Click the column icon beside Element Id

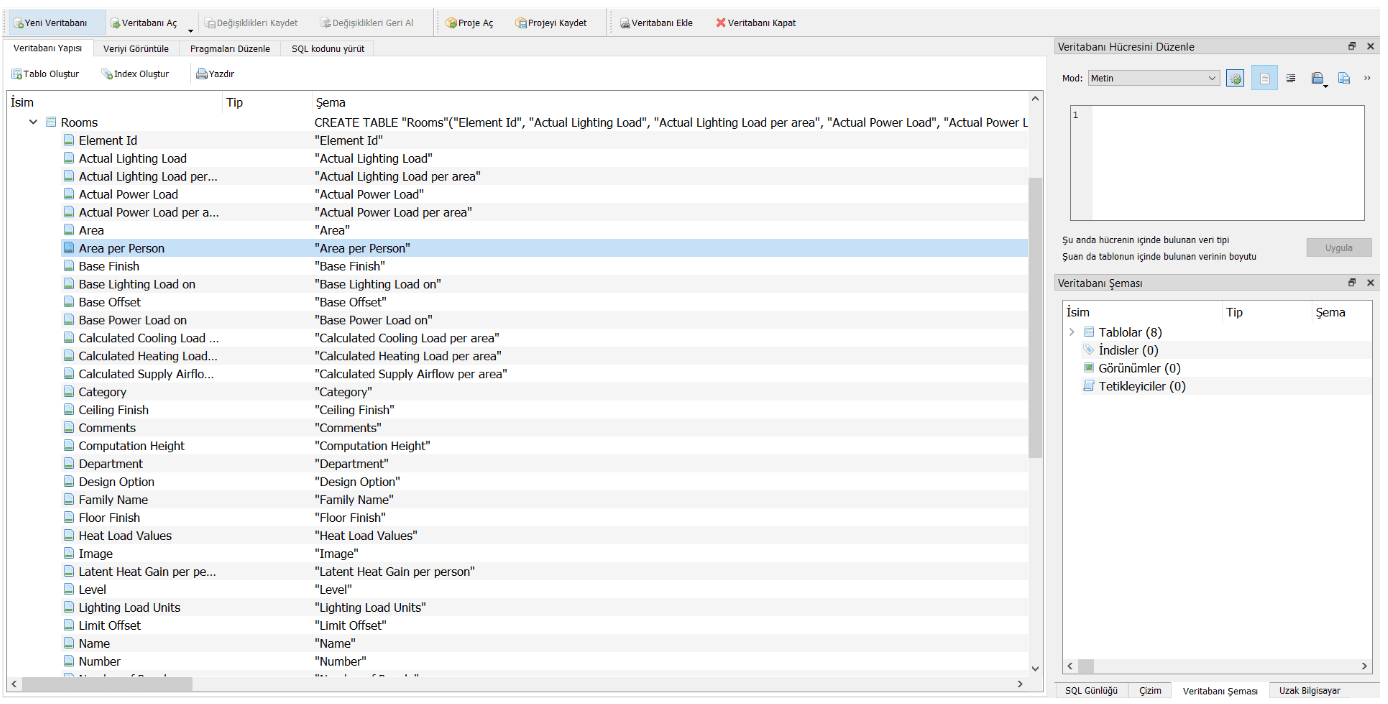[x=69, y=140]
